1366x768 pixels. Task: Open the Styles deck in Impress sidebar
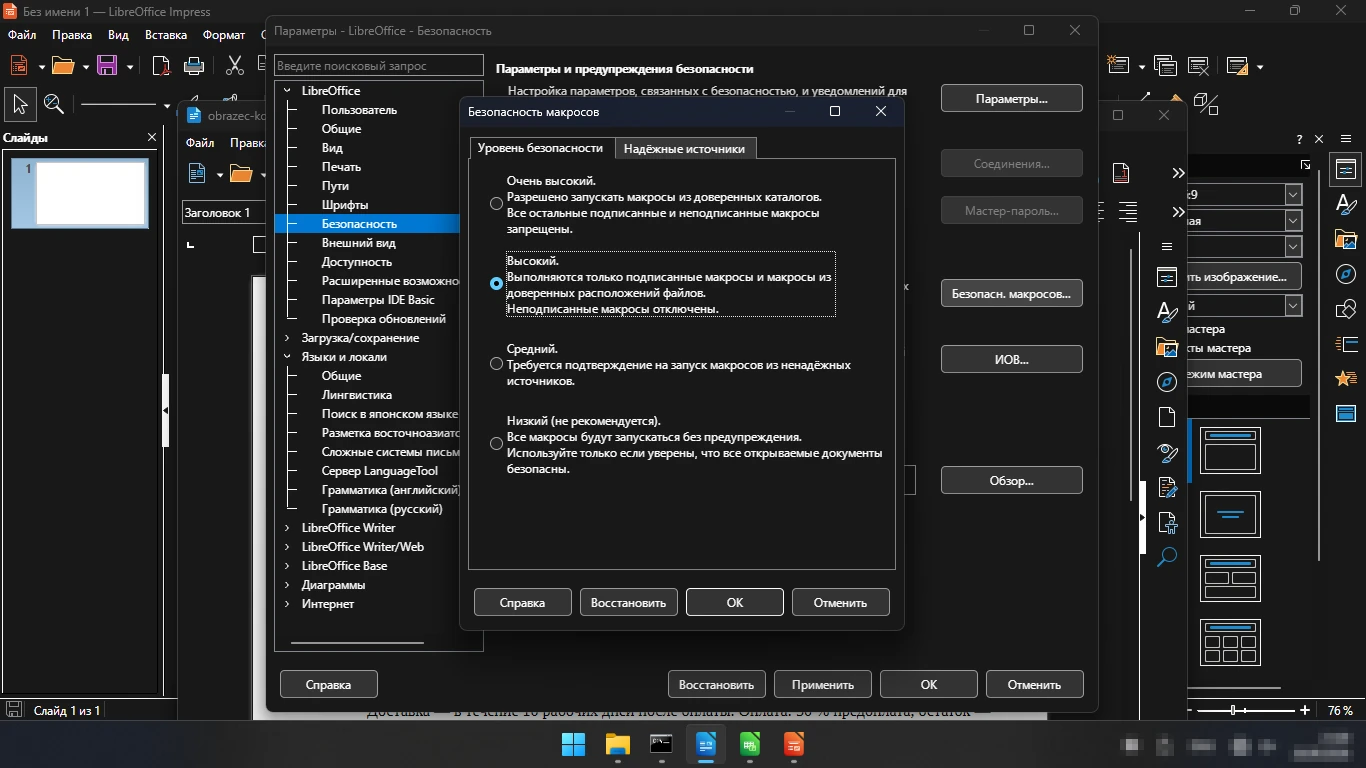[x=1346, y=205]
